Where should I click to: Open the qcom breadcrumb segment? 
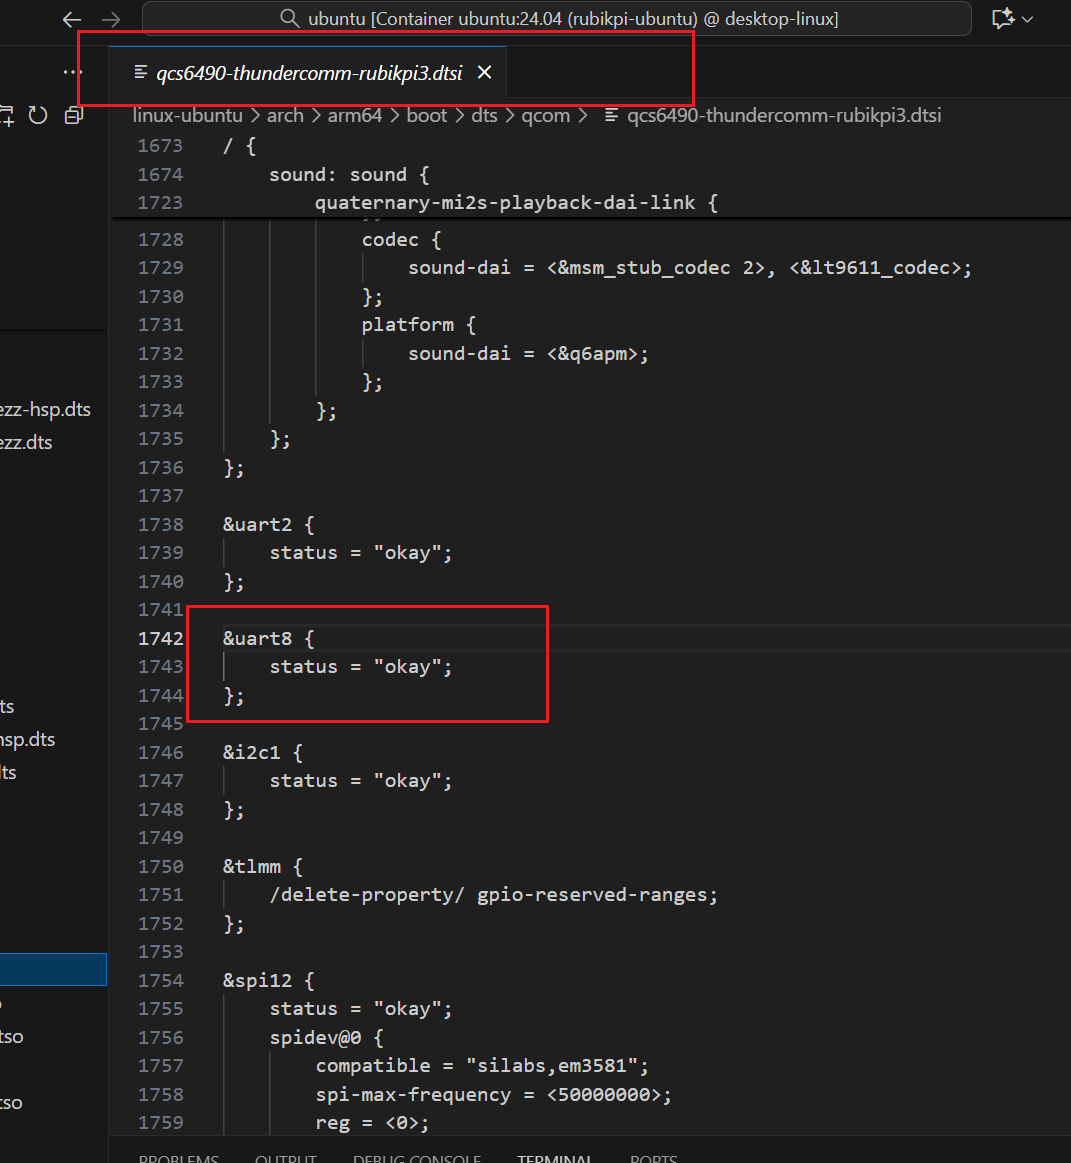click(x=545, y=115)
